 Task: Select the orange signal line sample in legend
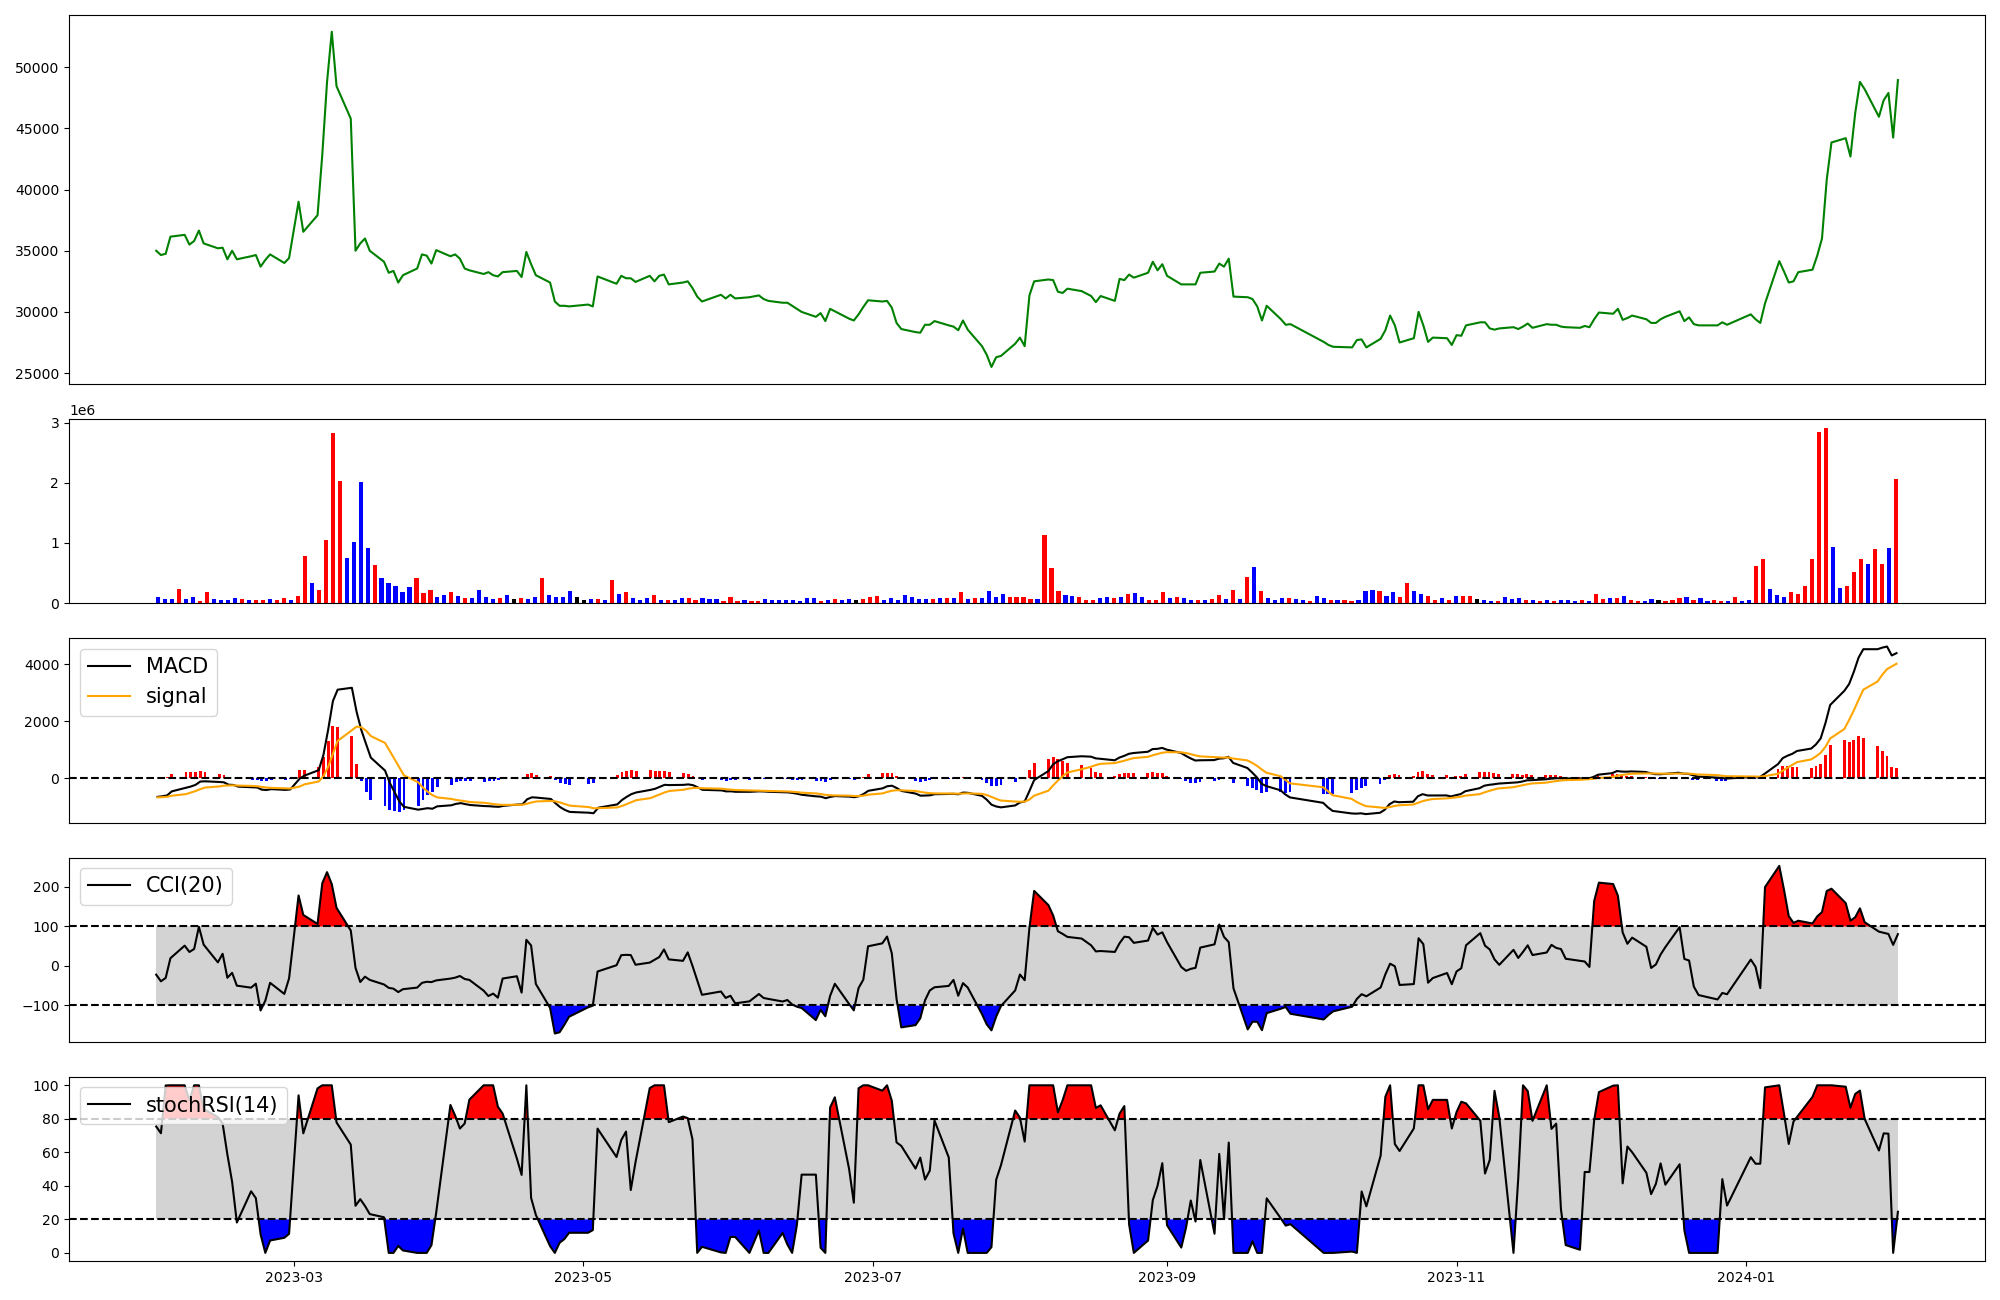tap(109, 697)
